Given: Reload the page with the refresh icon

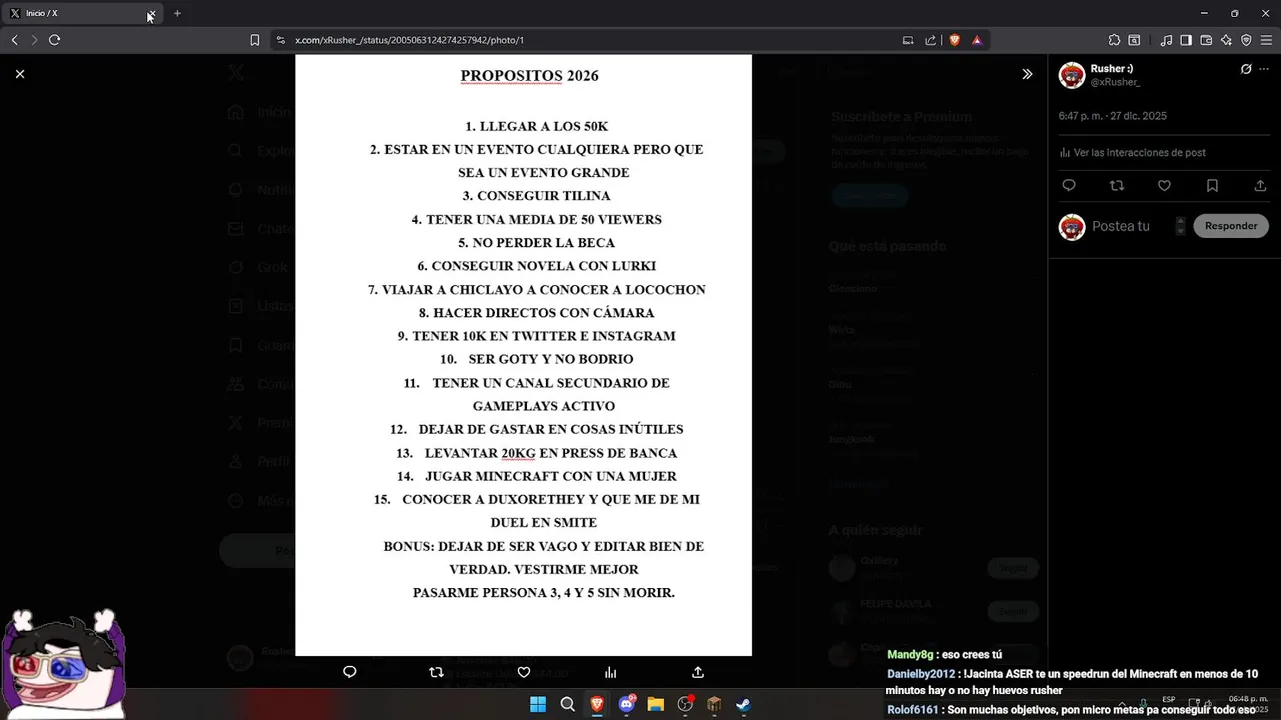Looking at the screenshot, I should (x=54, y=40).
